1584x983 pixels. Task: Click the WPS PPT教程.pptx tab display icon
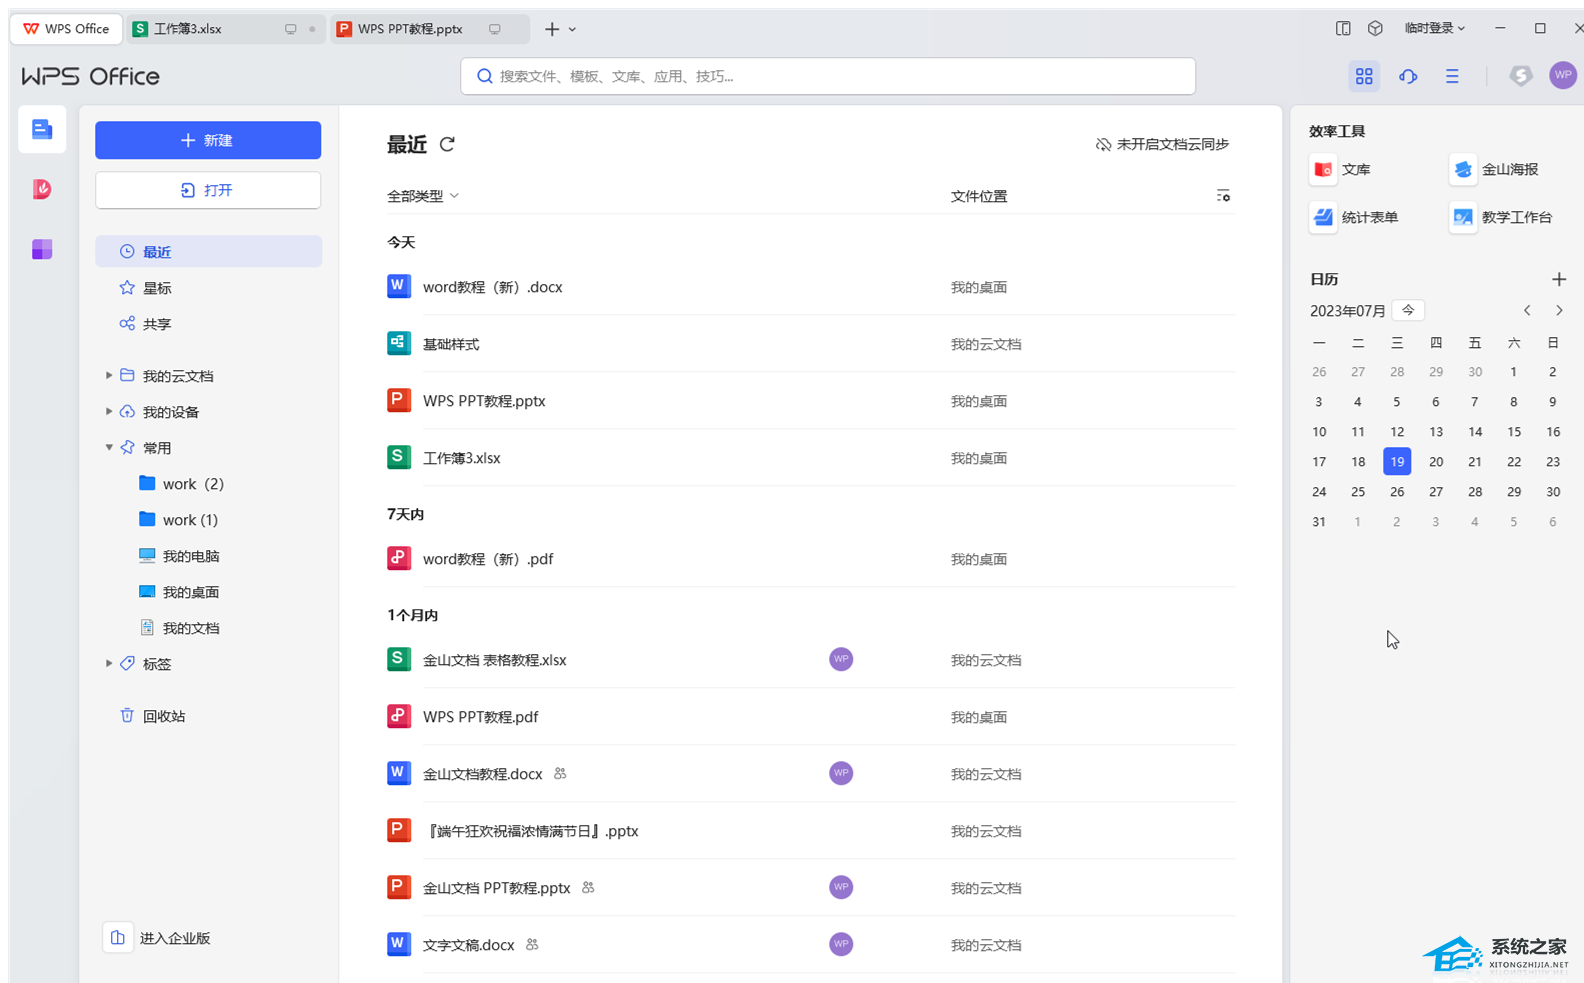coord(495,29)
